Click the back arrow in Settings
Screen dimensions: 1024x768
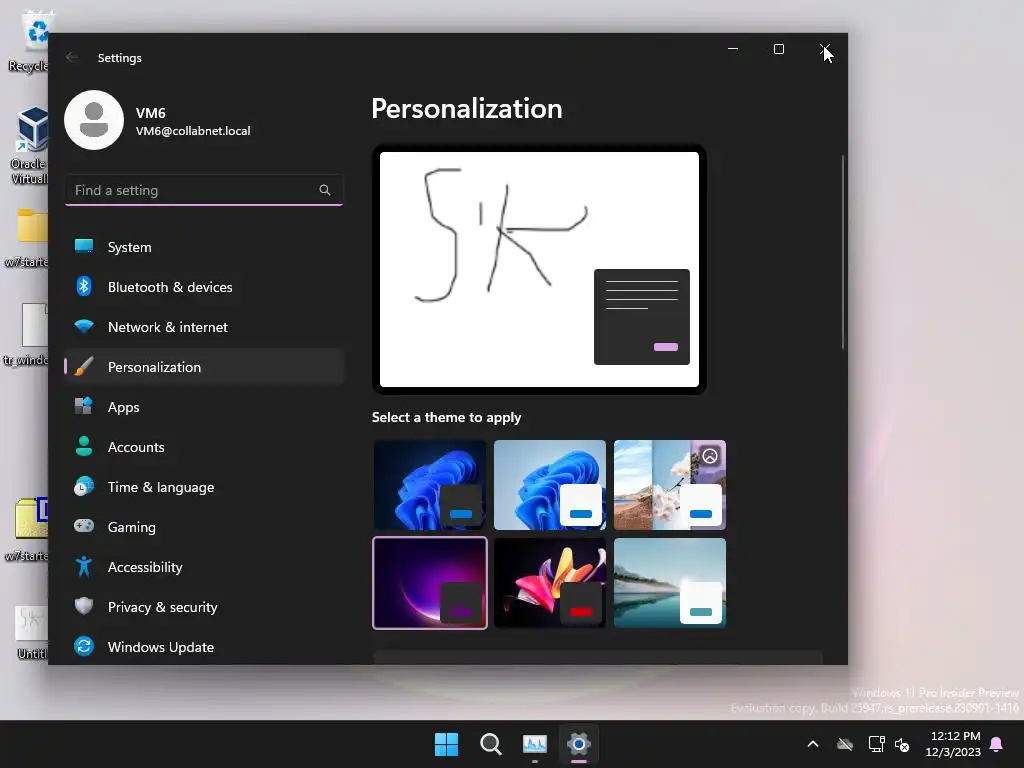[72, 57]
